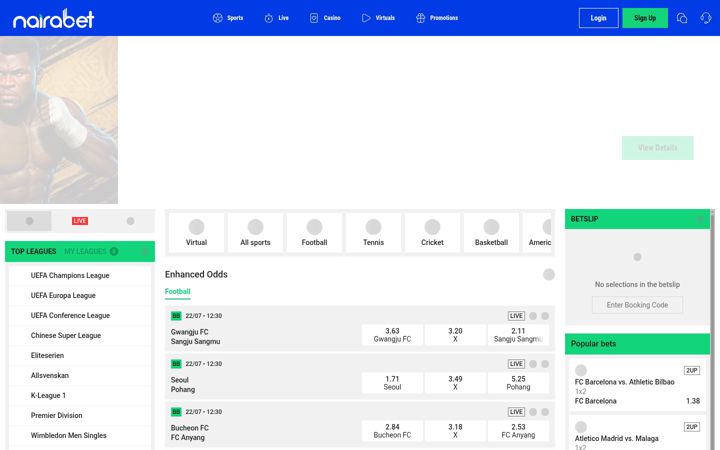The width and height of the screenshot is (720, 450).
Task: Open UEFA Conference League
Action: [80, 315]
